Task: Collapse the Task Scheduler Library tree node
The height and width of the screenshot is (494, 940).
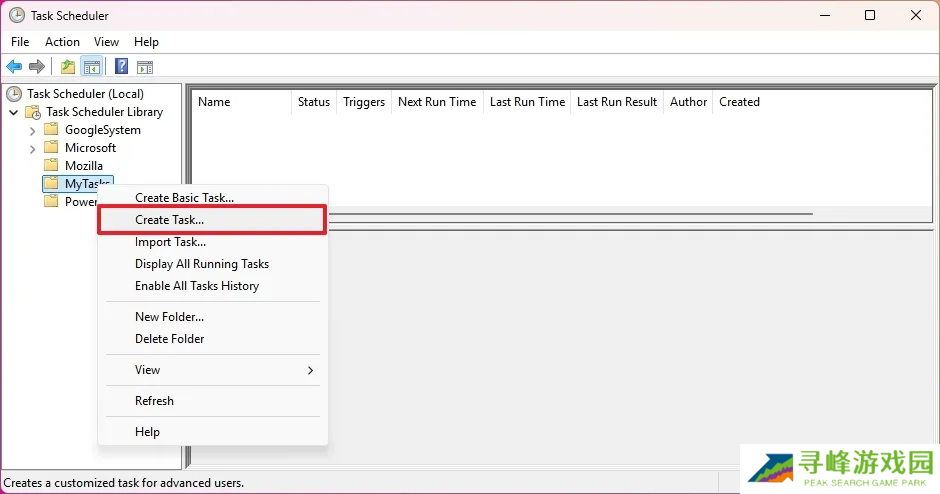Action: [x=13, y=112]
